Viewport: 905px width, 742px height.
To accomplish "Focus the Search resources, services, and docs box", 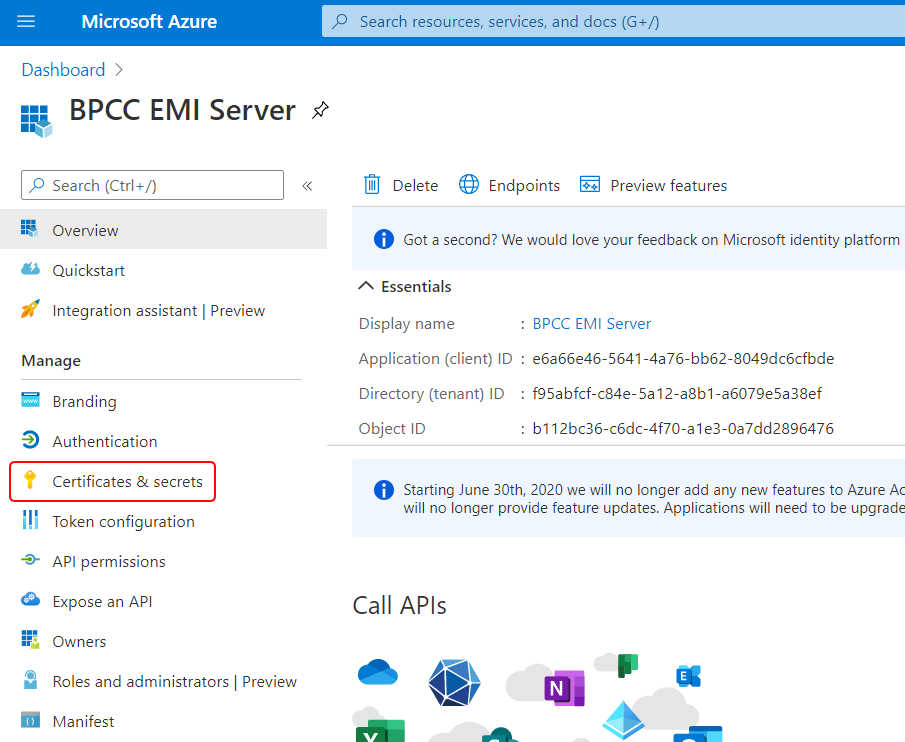I will click(613, 22).
